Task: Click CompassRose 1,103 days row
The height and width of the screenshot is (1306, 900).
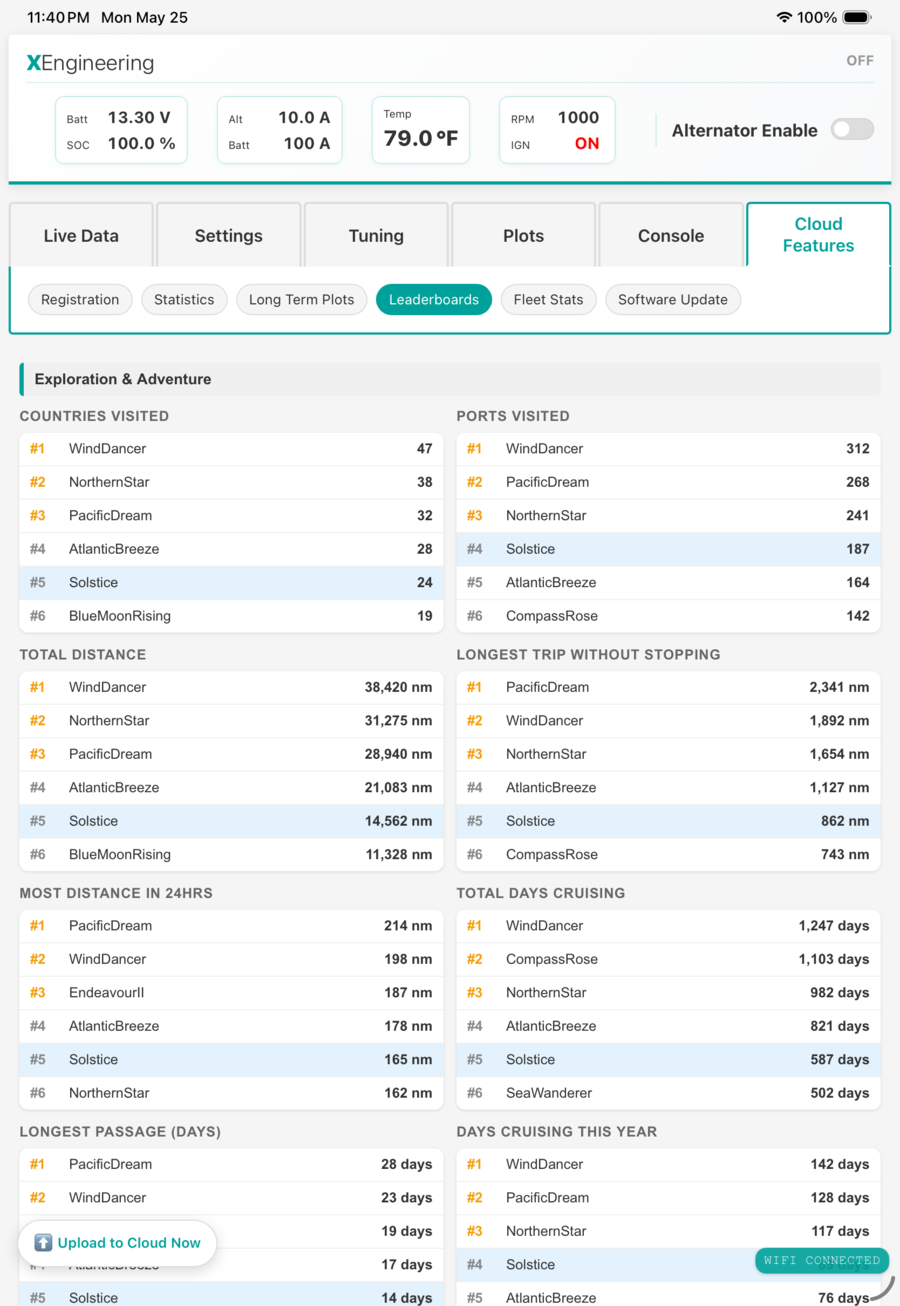Action: [x=669, y=959]
